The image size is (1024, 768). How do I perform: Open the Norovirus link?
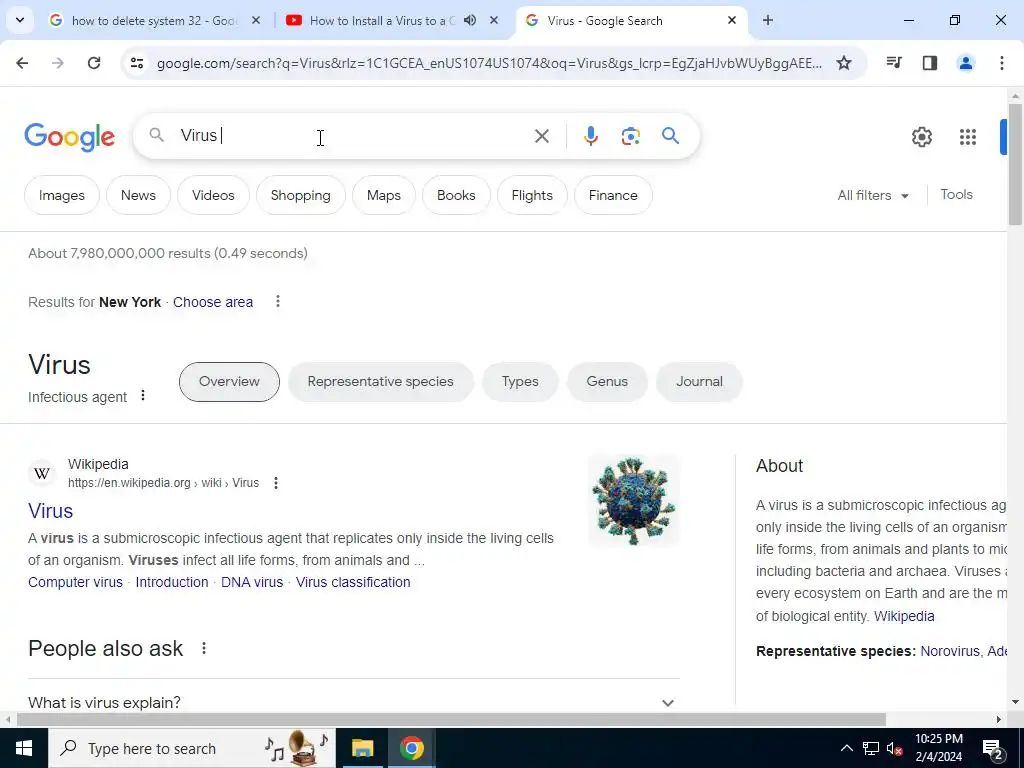(x=950, y=651)
